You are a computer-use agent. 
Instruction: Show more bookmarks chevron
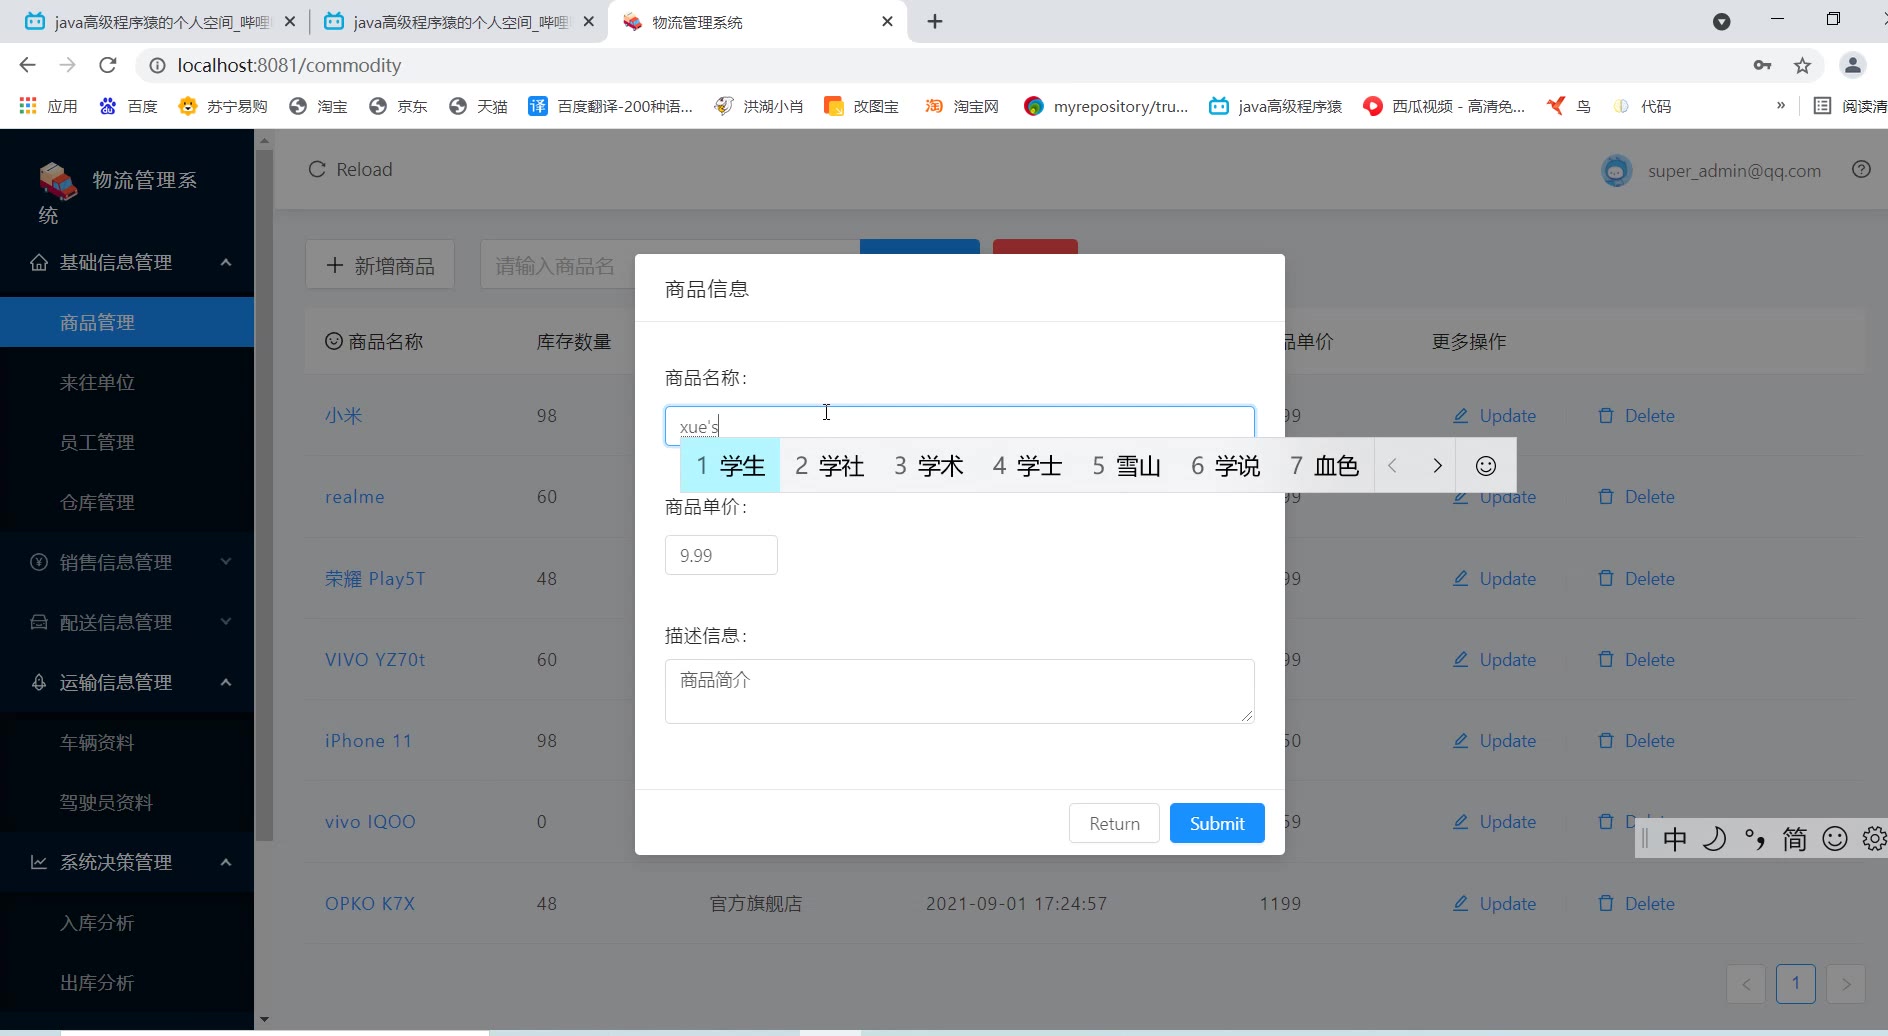[x=1780, y=106]
